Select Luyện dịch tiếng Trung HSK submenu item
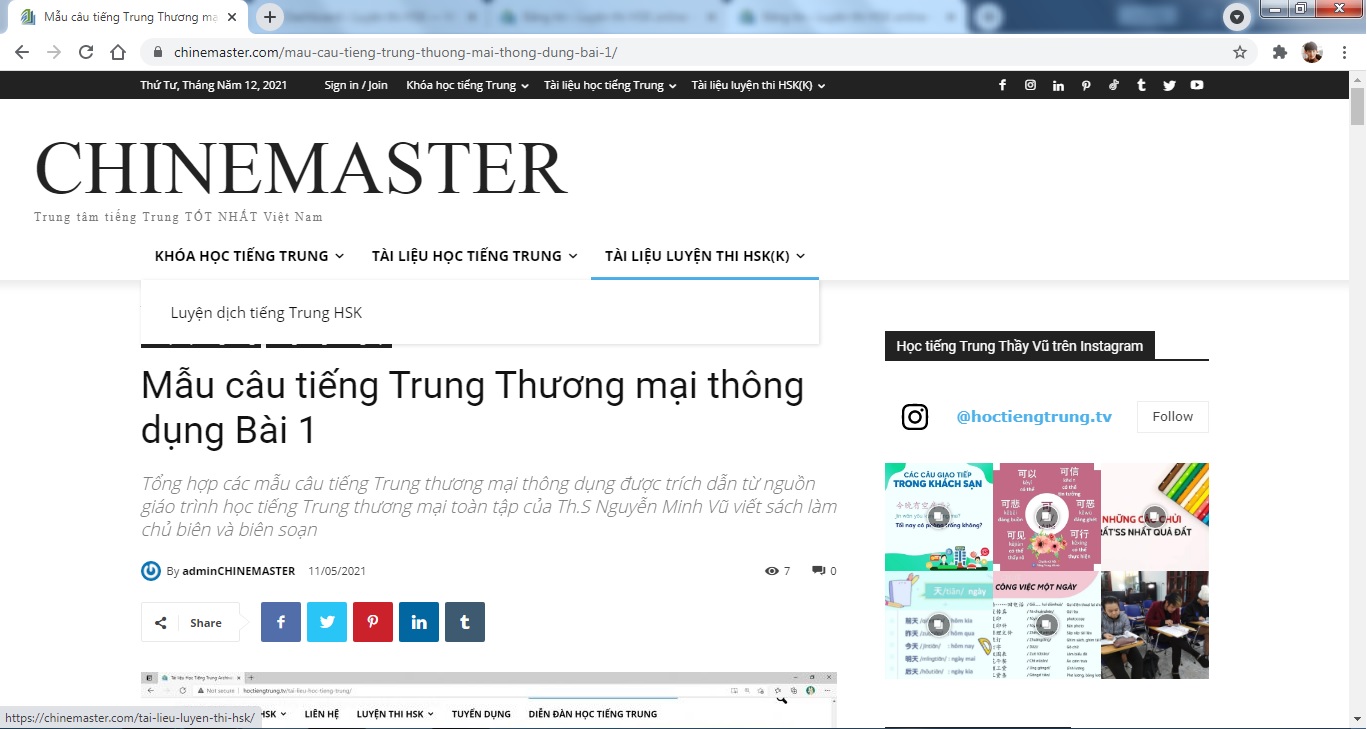Screen dimensions: 1367x729 click(266, 313)
